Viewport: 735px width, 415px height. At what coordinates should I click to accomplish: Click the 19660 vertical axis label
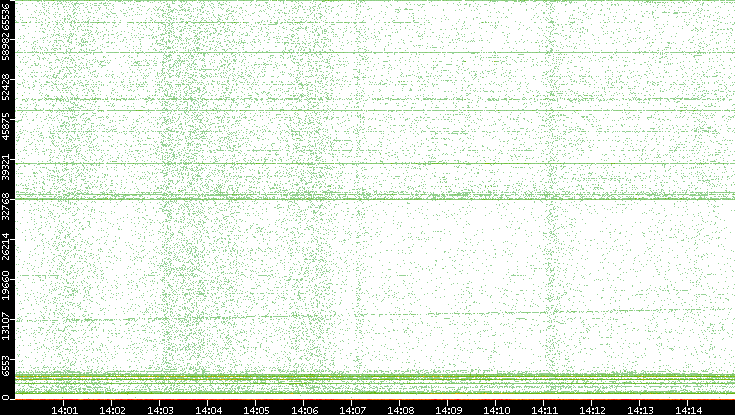point(5,285)
